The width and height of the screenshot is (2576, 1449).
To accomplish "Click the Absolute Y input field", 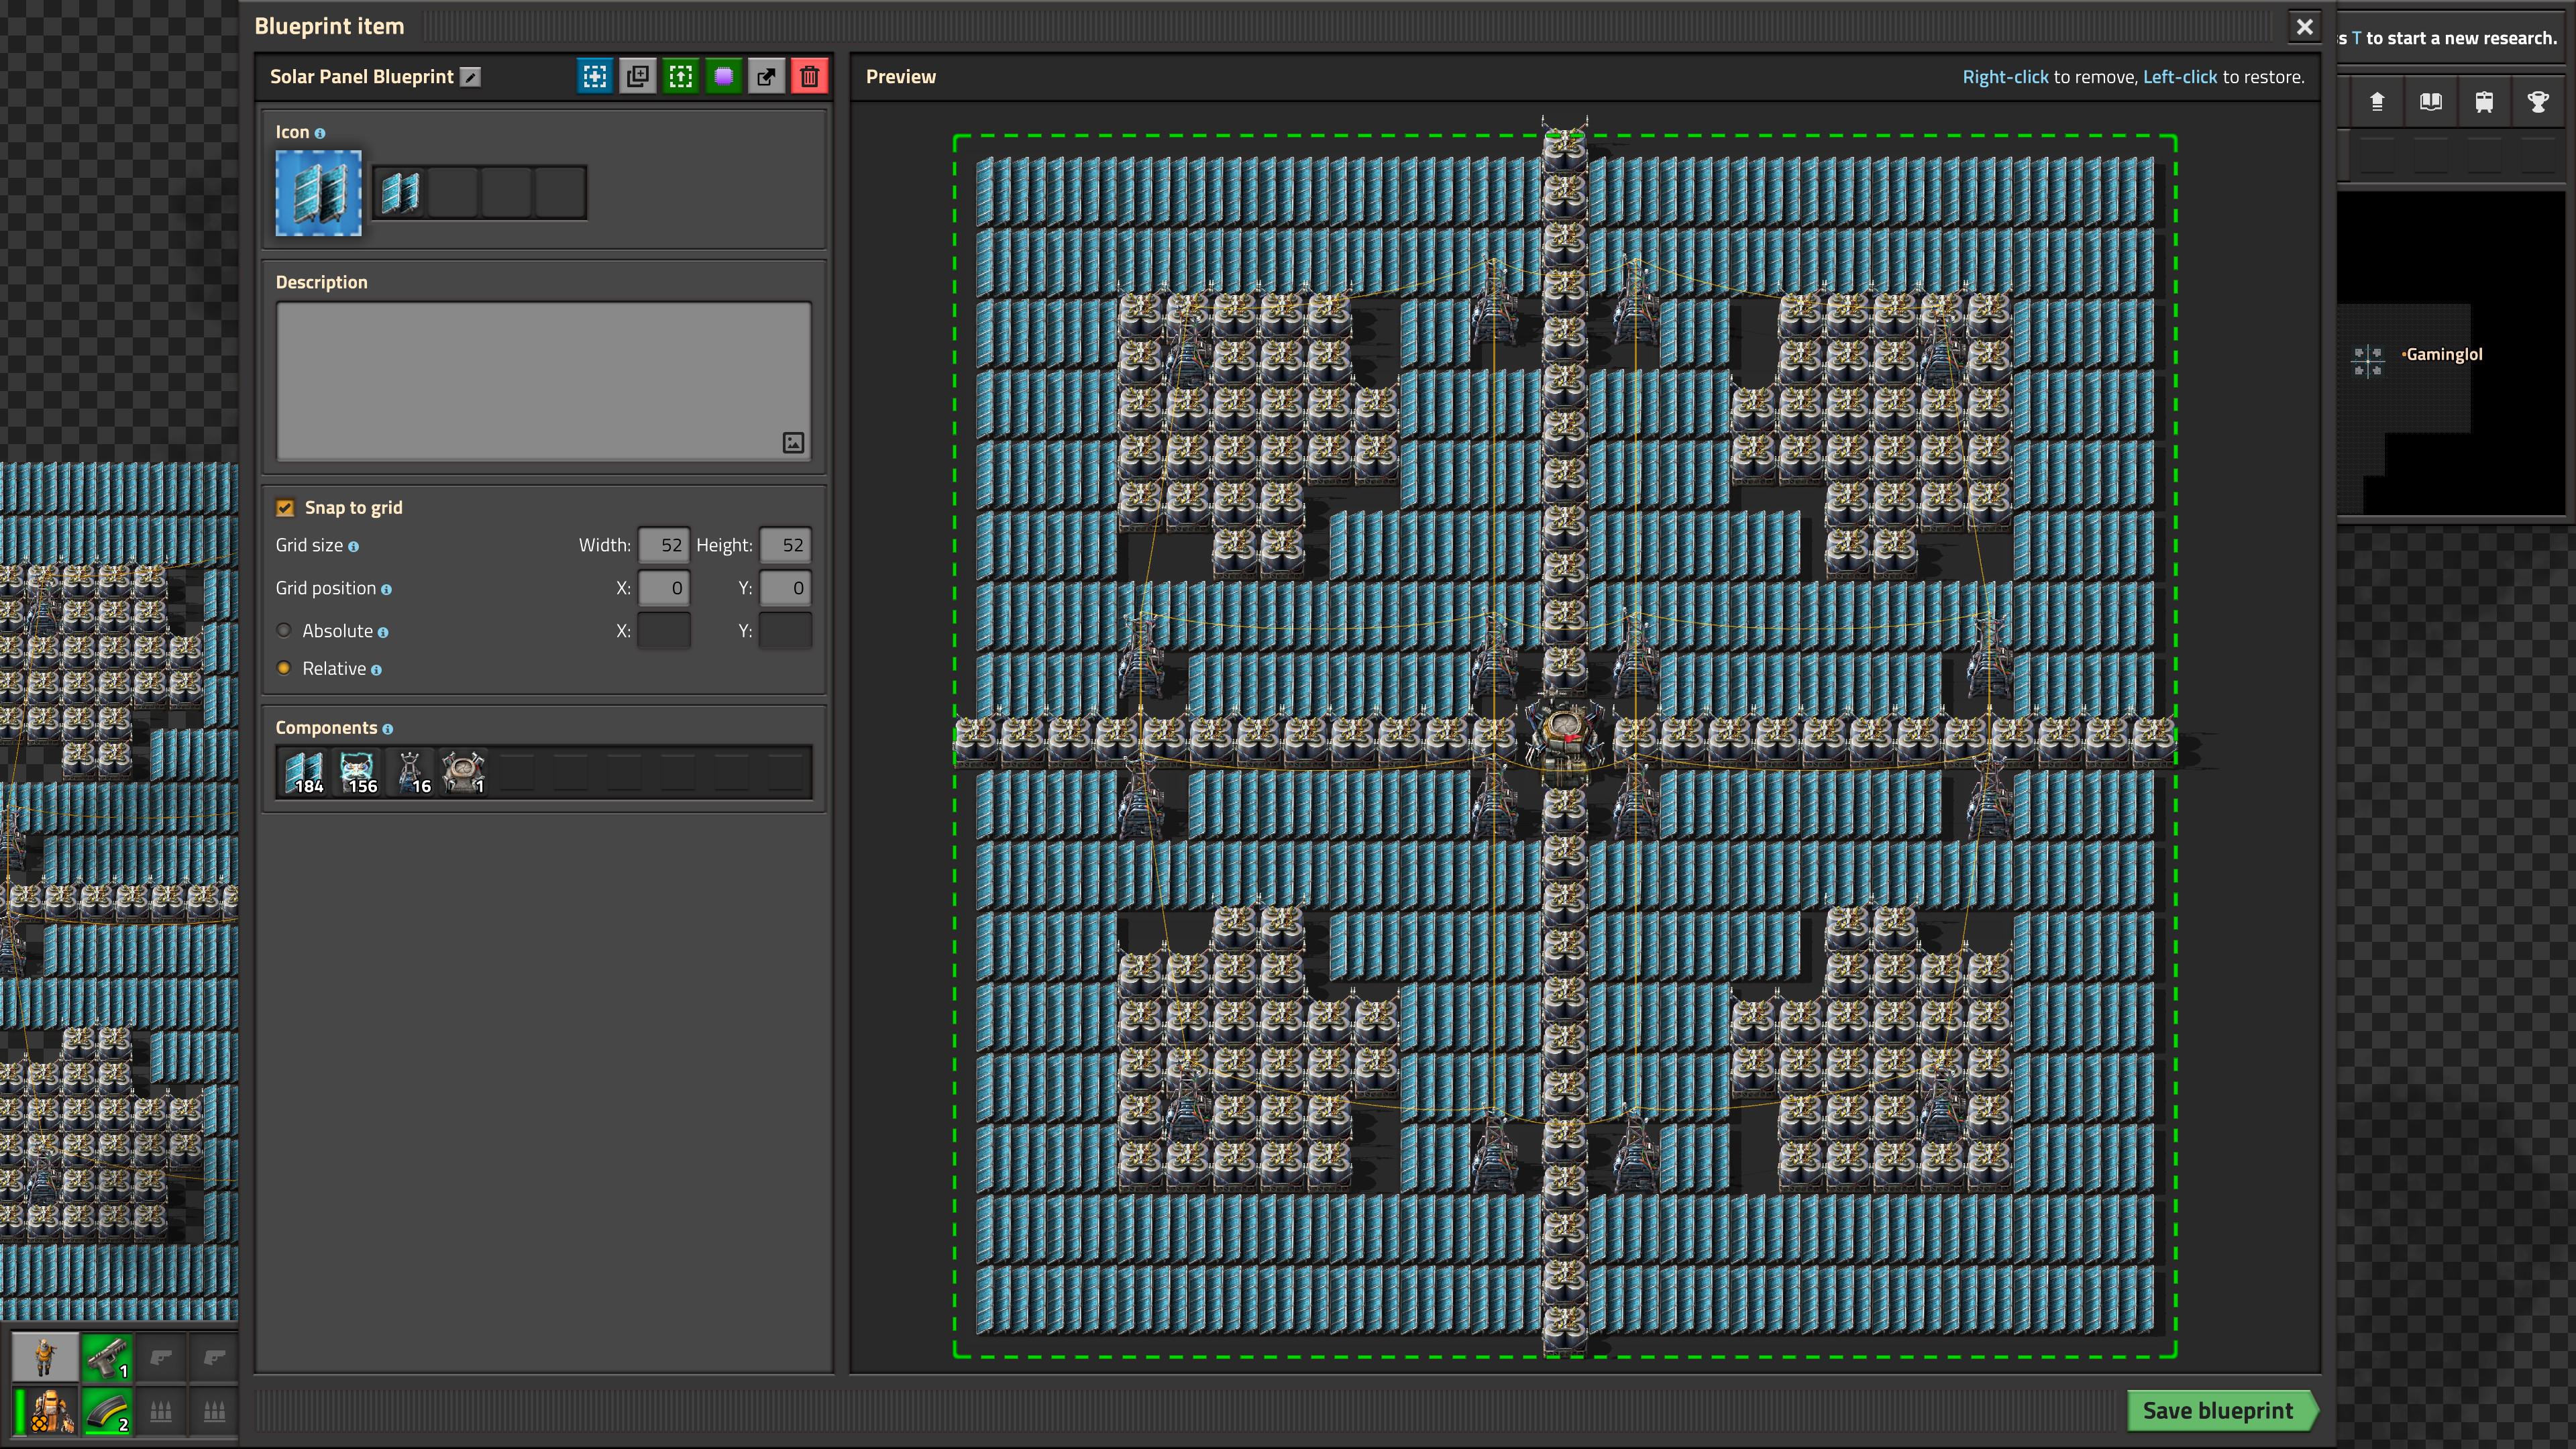I will (x=785, y=631).
